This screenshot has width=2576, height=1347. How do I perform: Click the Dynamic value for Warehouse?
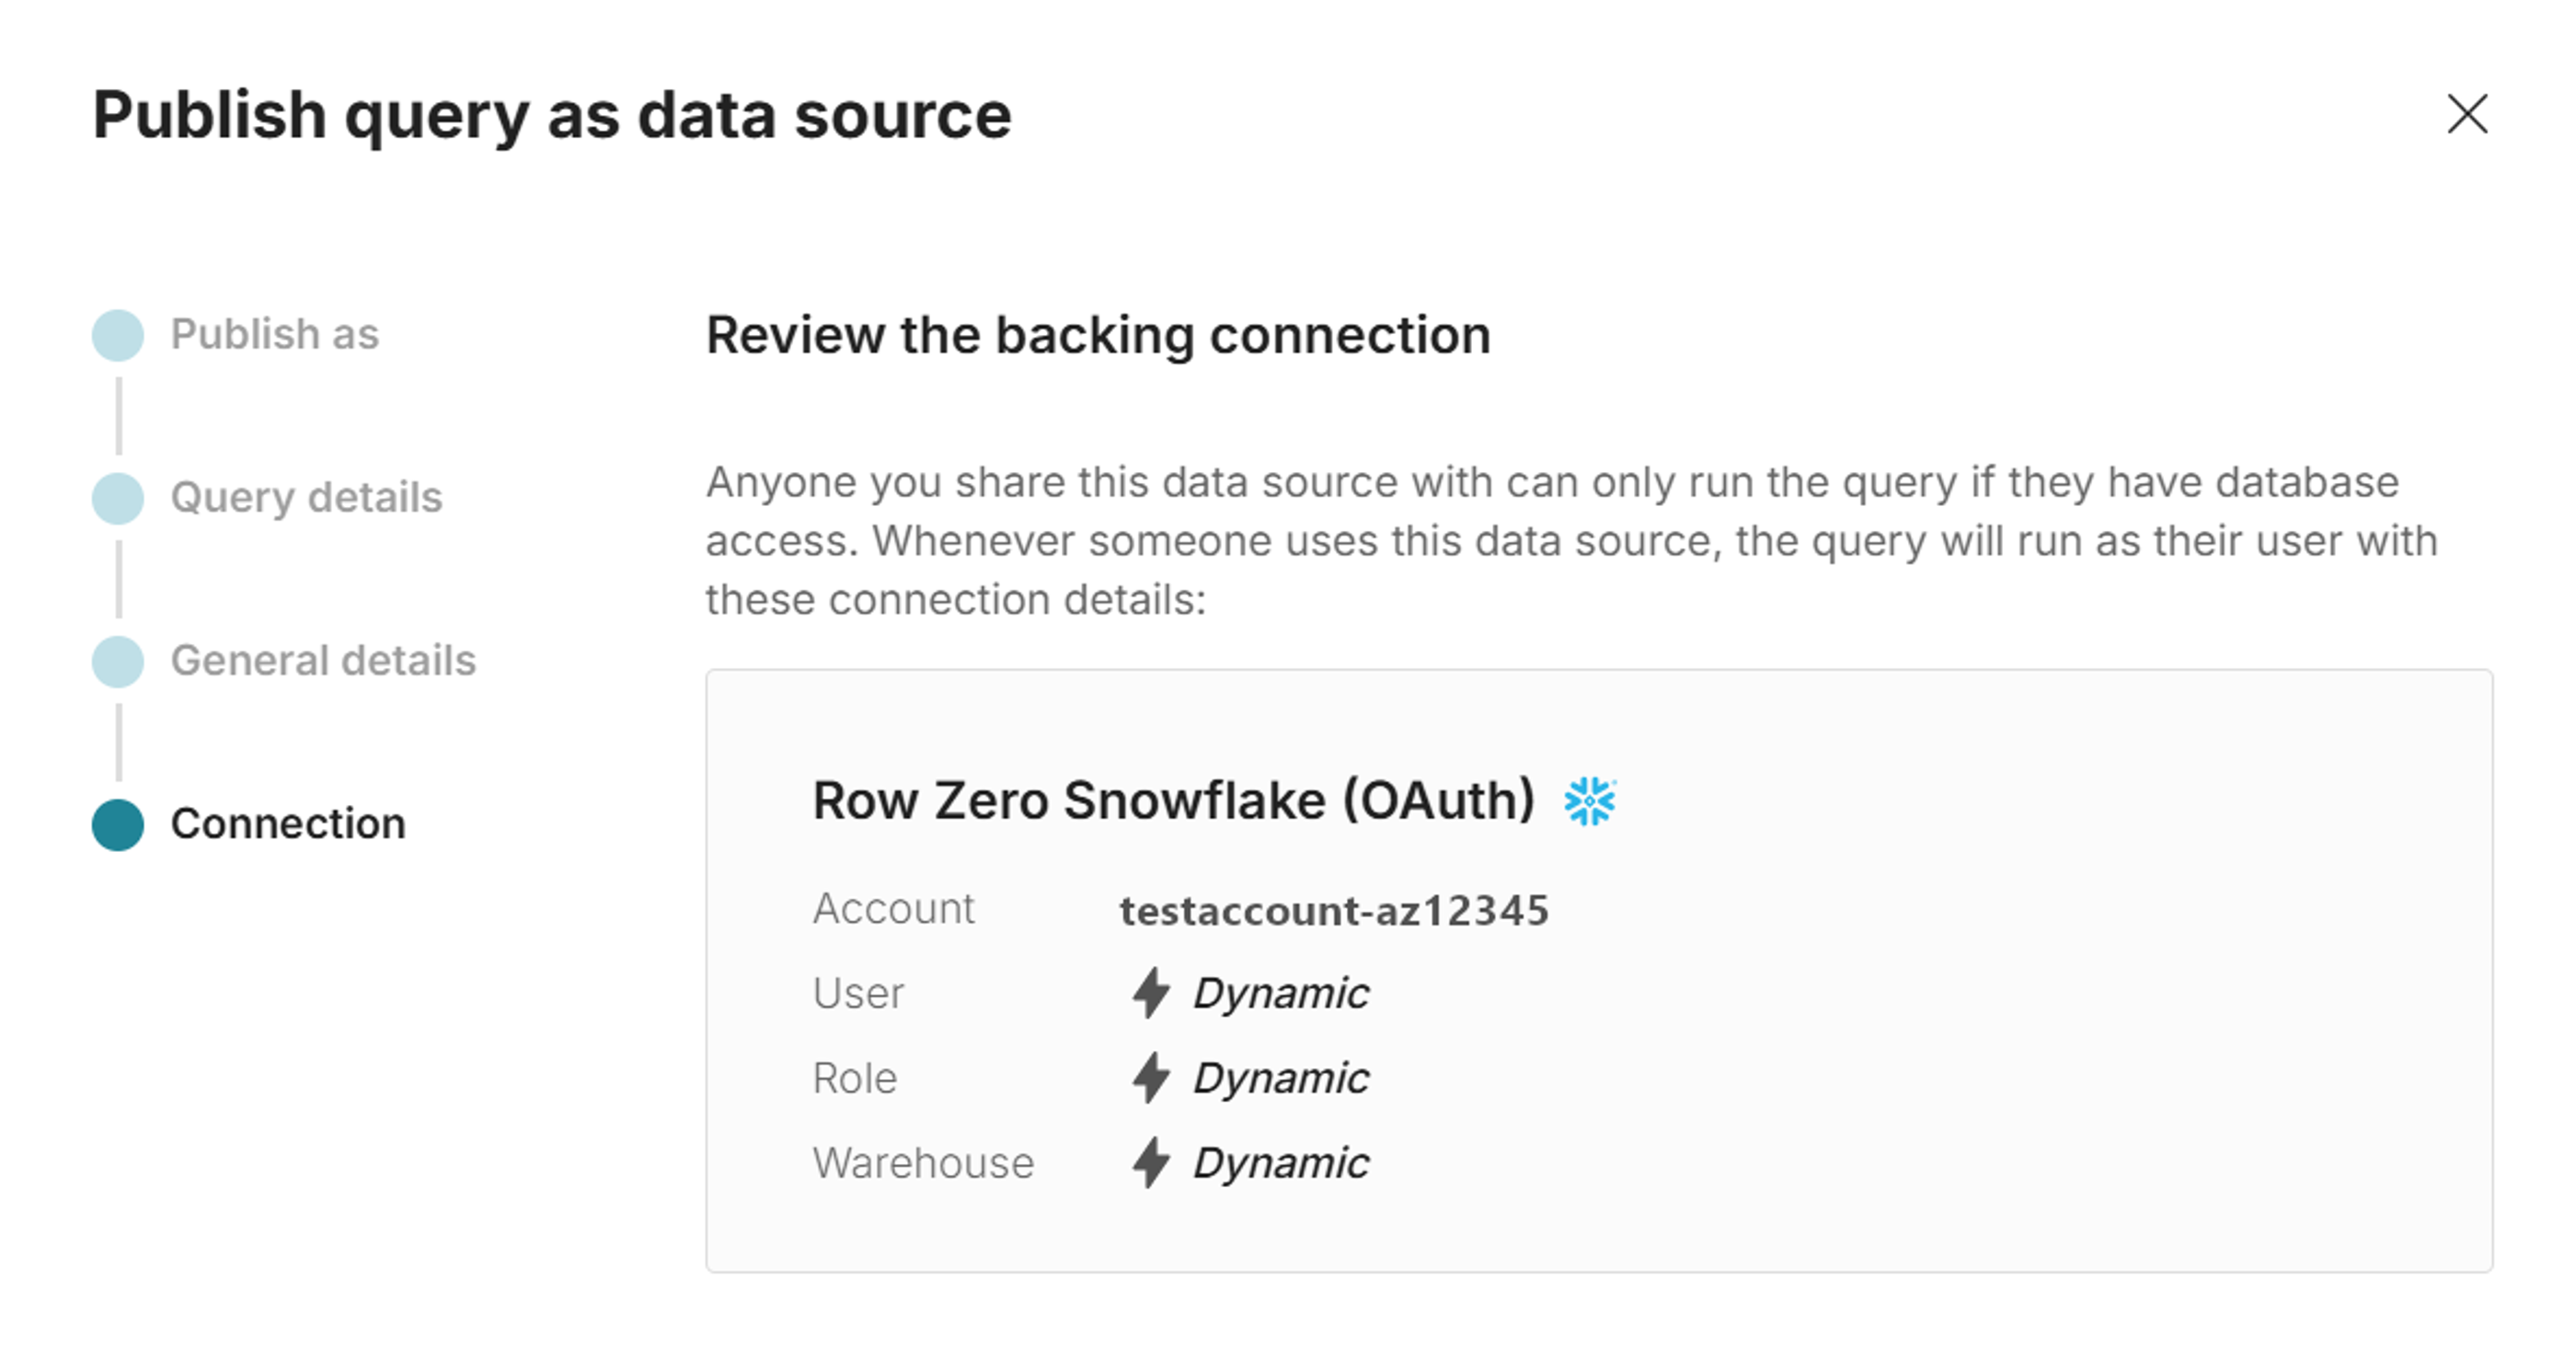[1281, 1162]
